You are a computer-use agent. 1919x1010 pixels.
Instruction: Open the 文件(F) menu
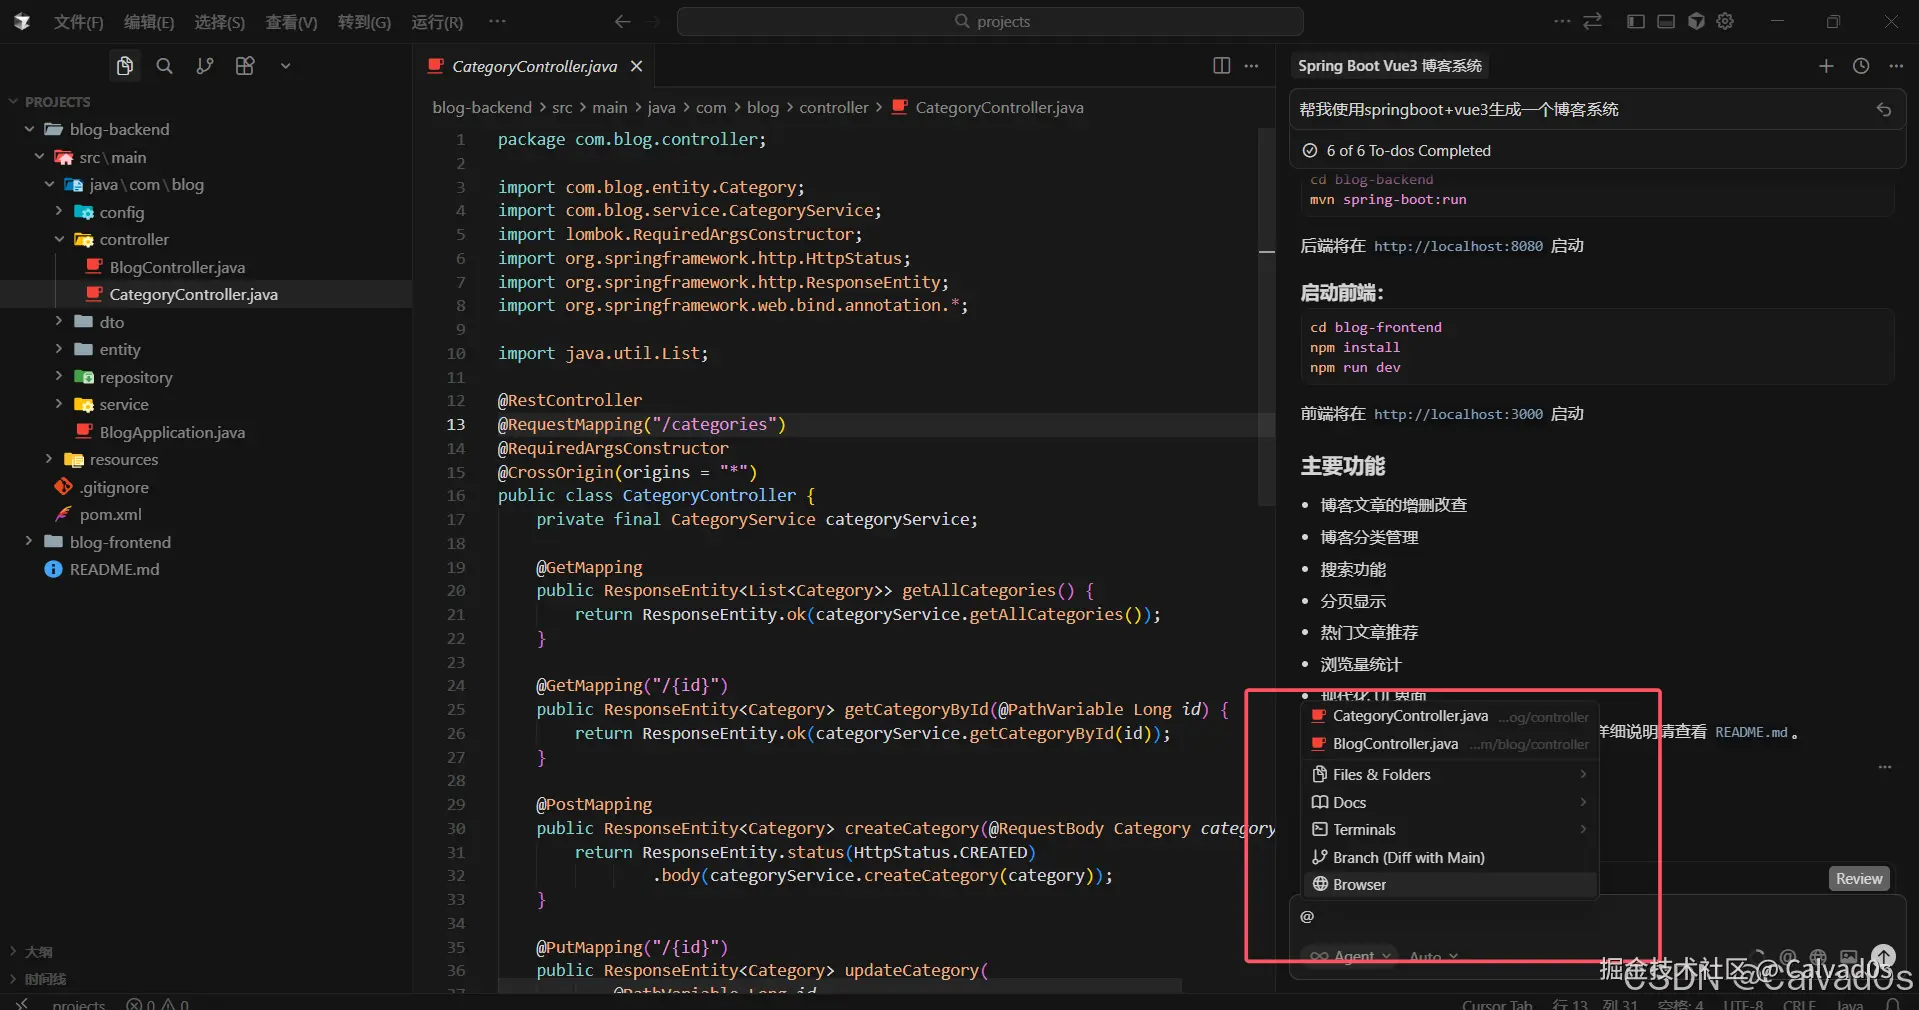[x=78, y=22]
